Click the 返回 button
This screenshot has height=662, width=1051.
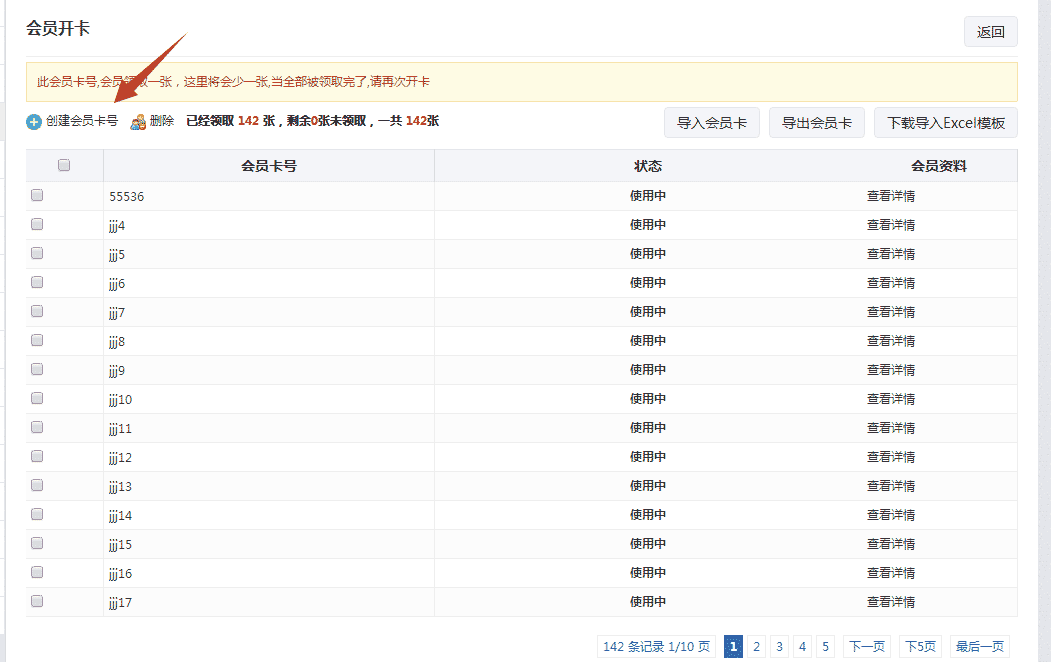point(990,31)
